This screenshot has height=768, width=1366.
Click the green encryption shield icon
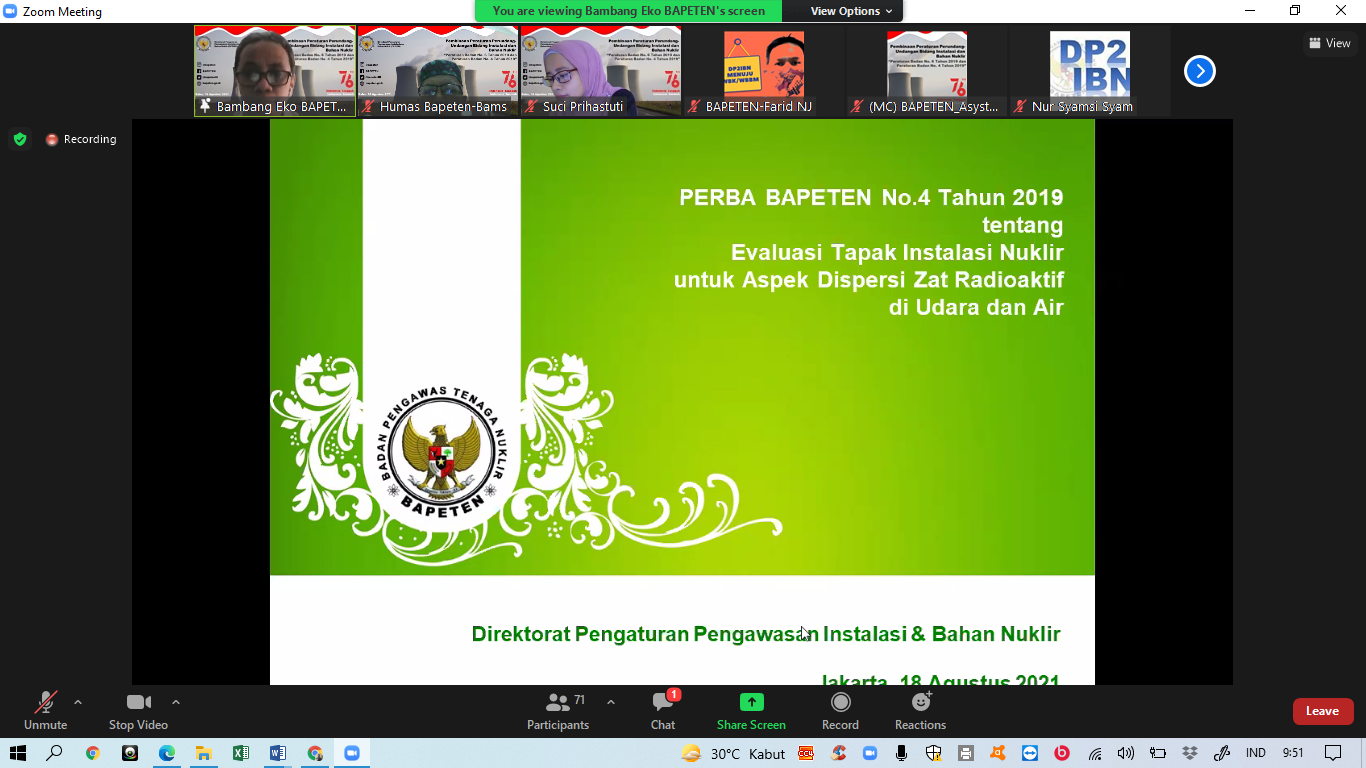coord(20,139)
